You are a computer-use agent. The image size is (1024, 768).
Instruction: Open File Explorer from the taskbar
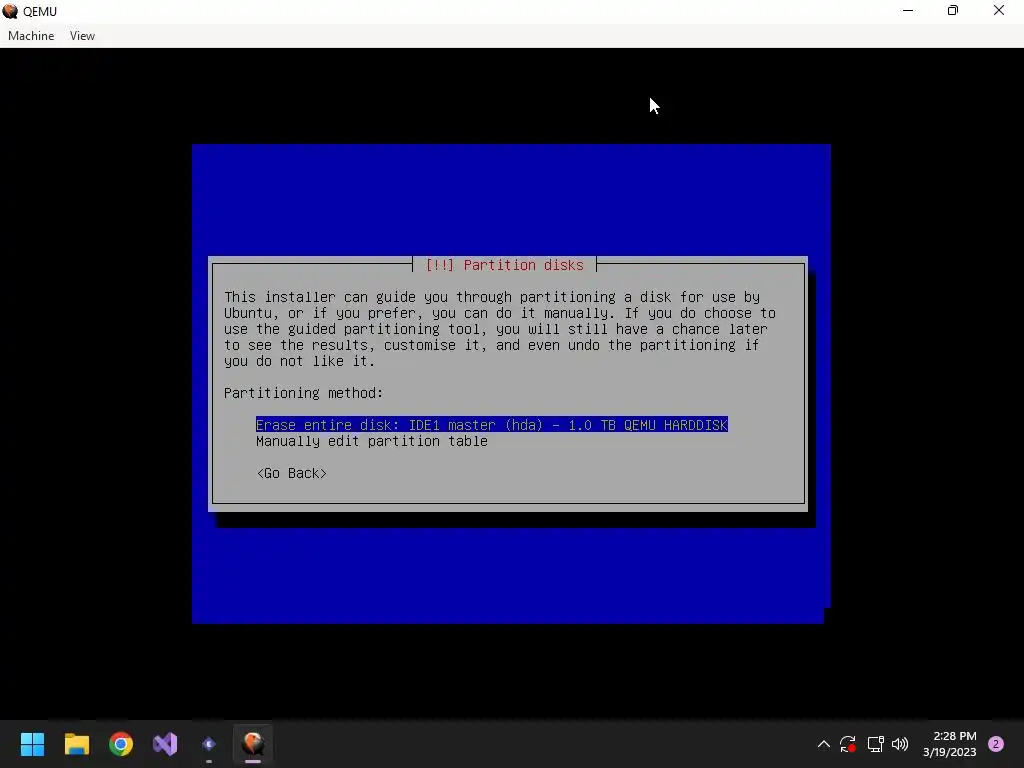[x=76, y=744]
